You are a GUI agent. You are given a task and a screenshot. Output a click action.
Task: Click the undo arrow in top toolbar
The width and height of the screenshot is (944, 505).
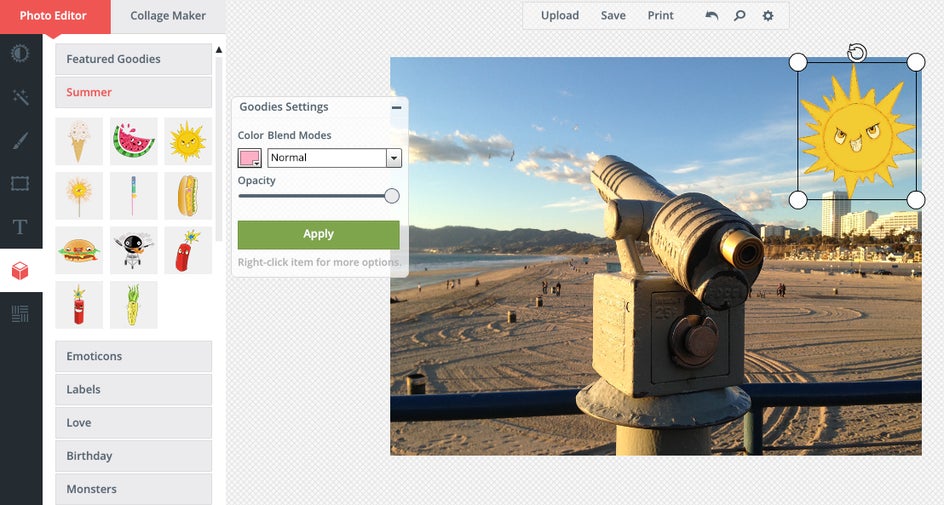pyautogui.click(x=712, y=16)
